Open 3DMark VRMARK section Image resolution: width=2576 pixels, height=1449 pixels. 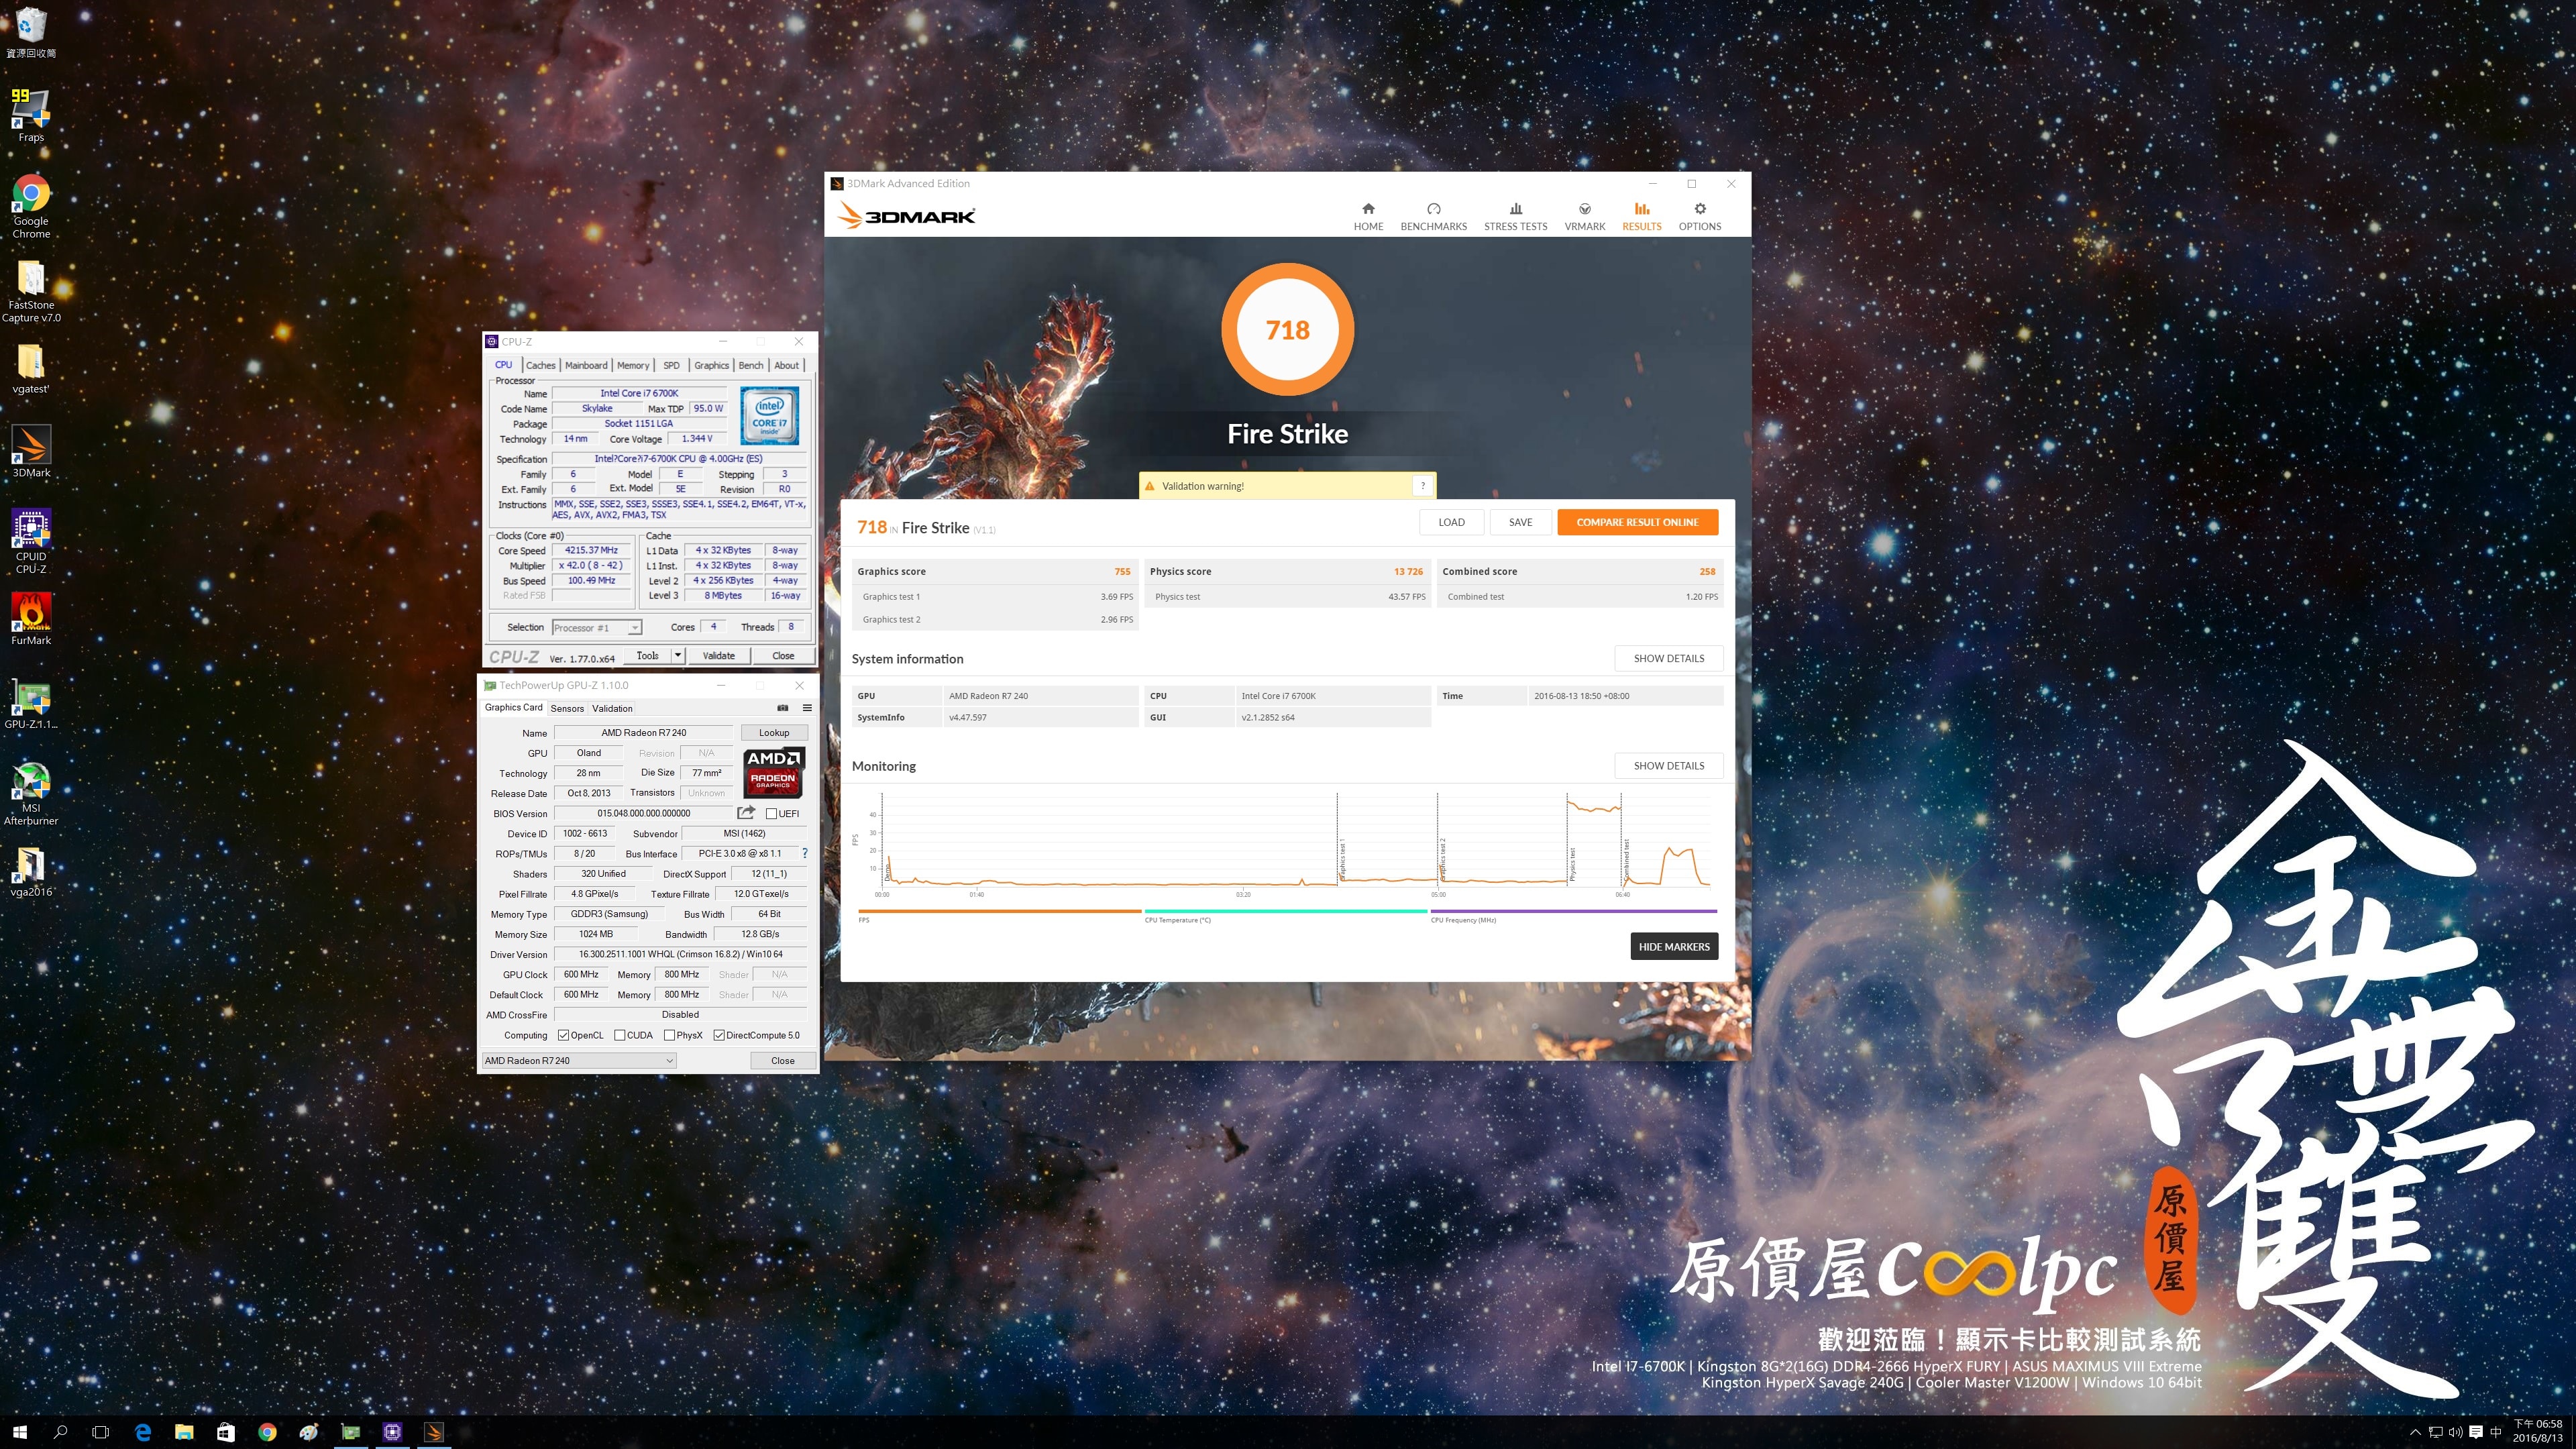tap(1584, 216)
